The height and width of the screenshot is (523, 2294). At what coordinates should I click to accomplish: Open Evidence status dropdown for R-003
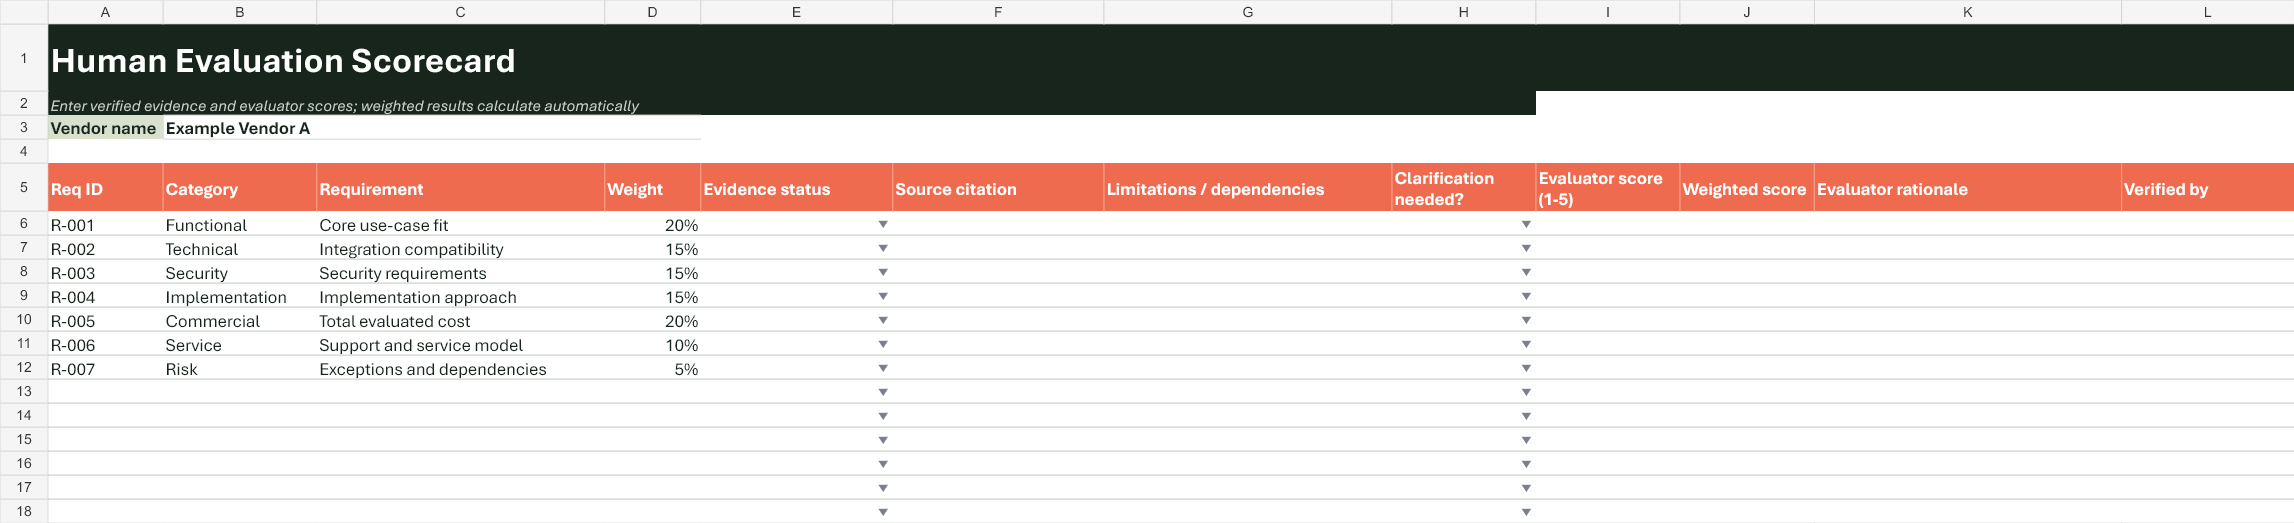point(883,272)
